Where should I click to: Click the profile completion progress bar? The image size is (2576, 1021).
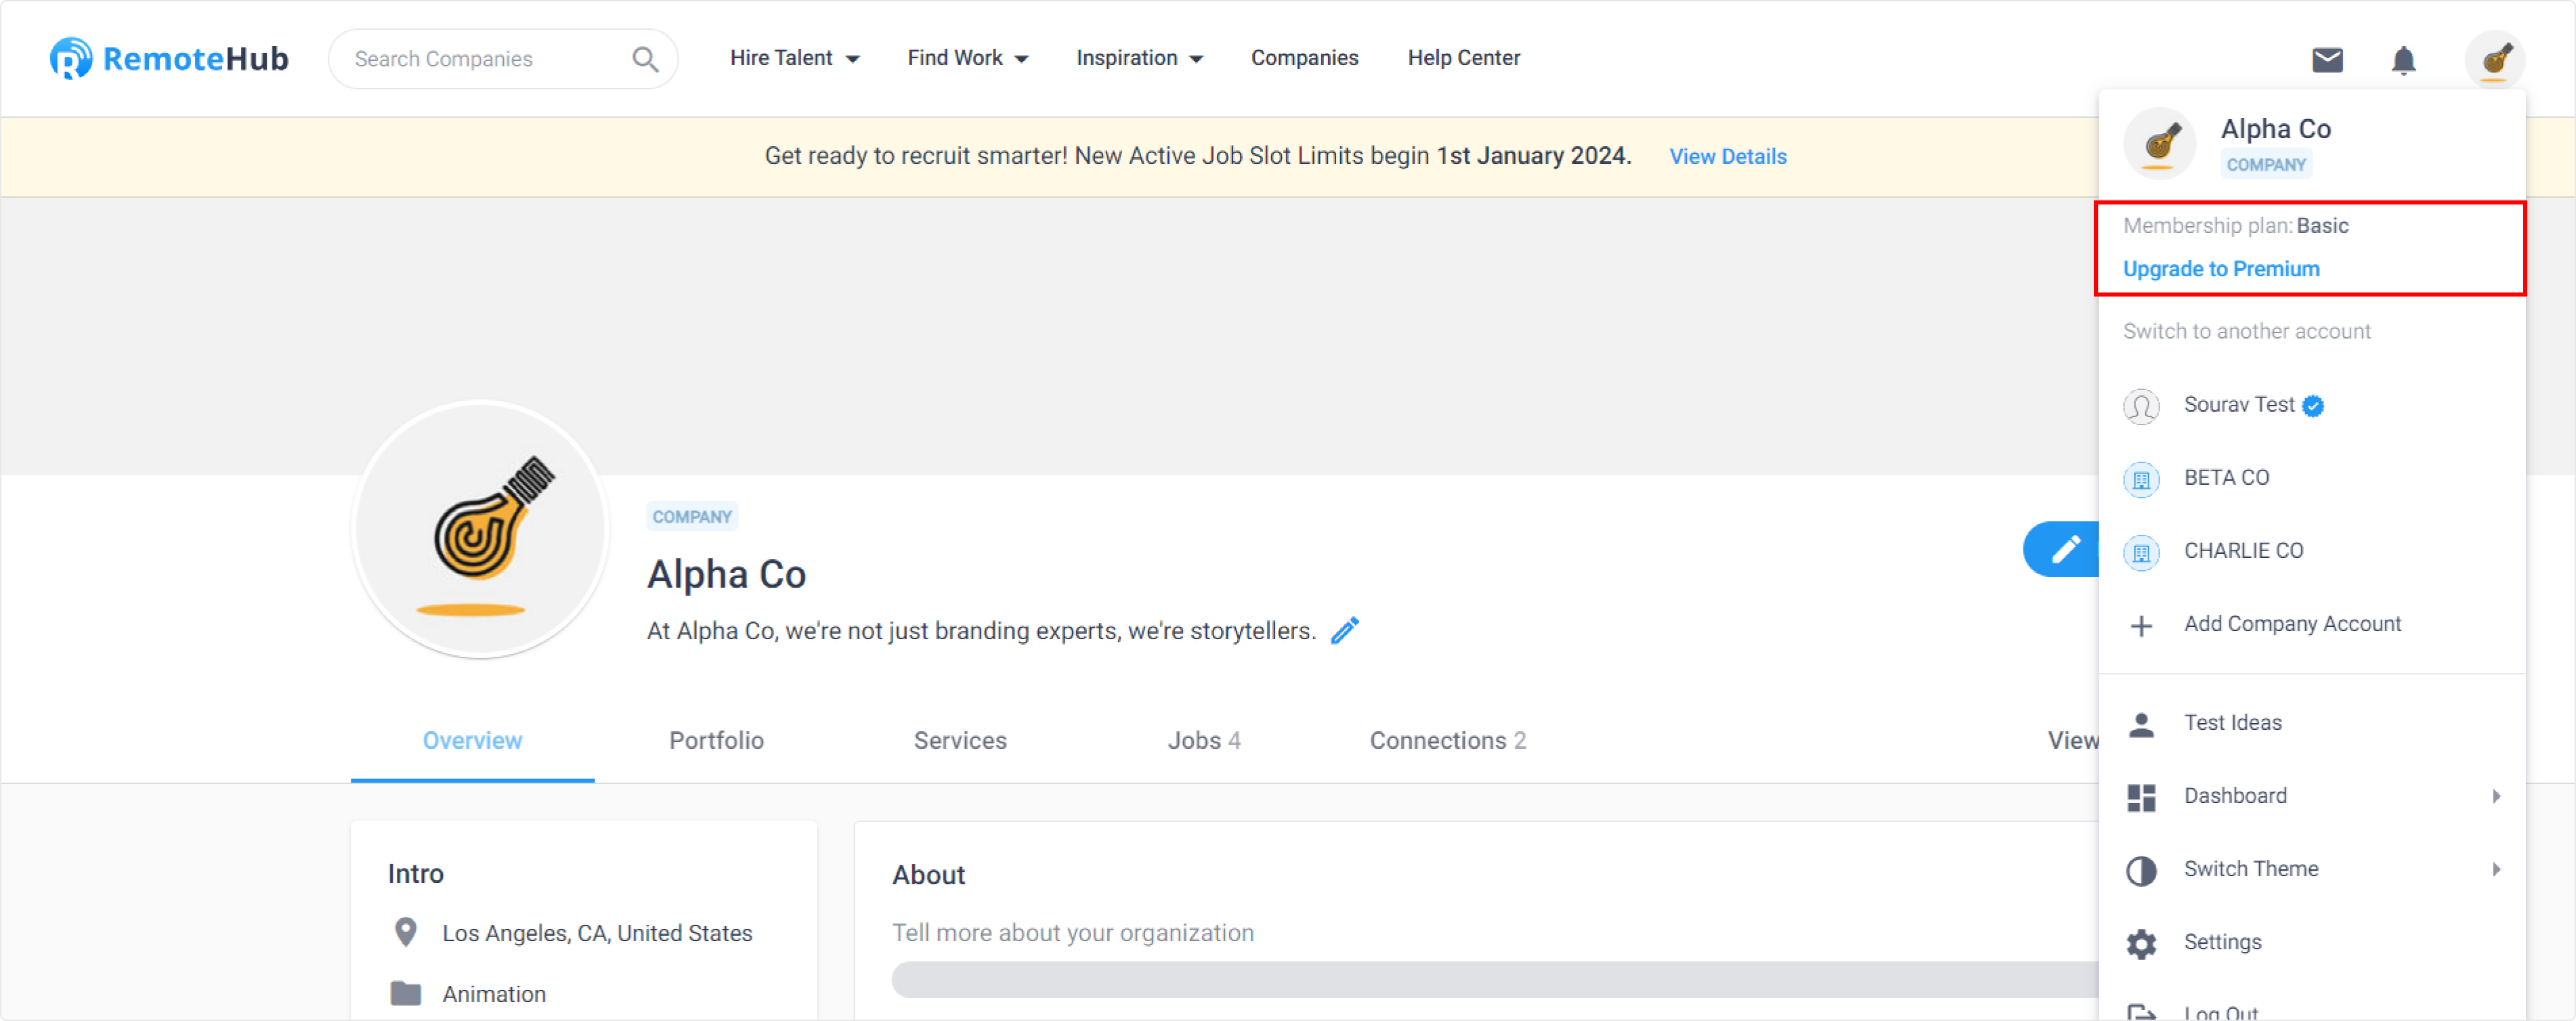click(1495, 979)
